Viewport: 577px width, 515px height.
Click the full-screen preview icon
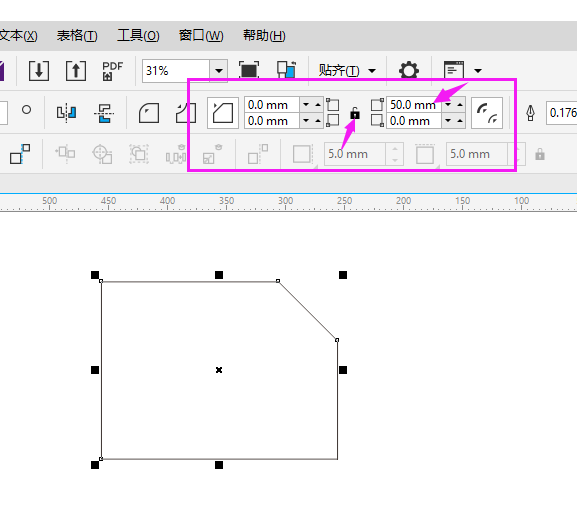249,70
